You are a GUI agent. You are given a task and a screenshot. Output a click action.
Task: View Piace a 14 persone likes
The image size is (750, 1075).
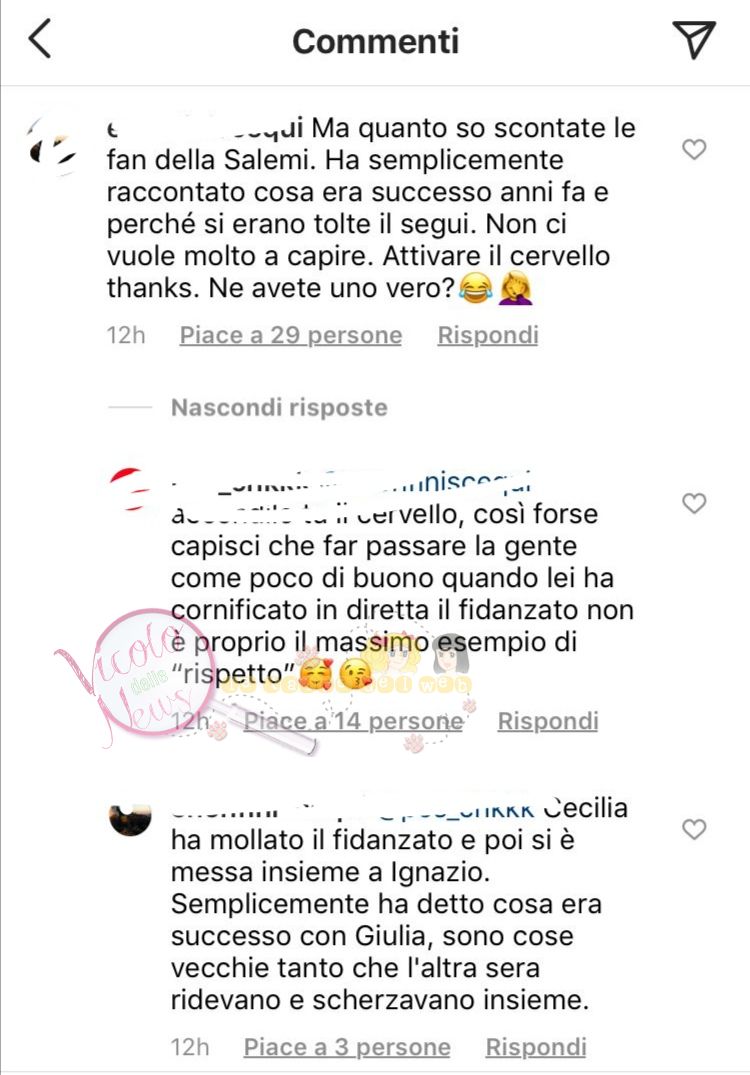point(354,721)
